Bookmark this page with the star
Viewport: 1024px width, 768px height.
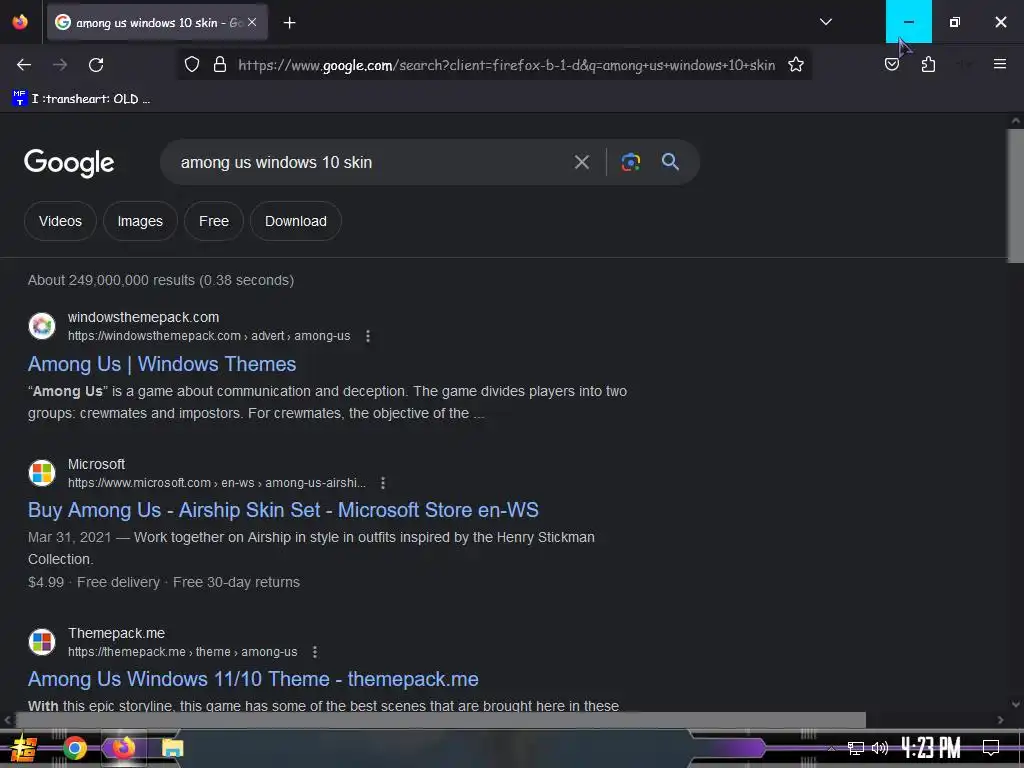pyautogui.click(x=795, y=65)
